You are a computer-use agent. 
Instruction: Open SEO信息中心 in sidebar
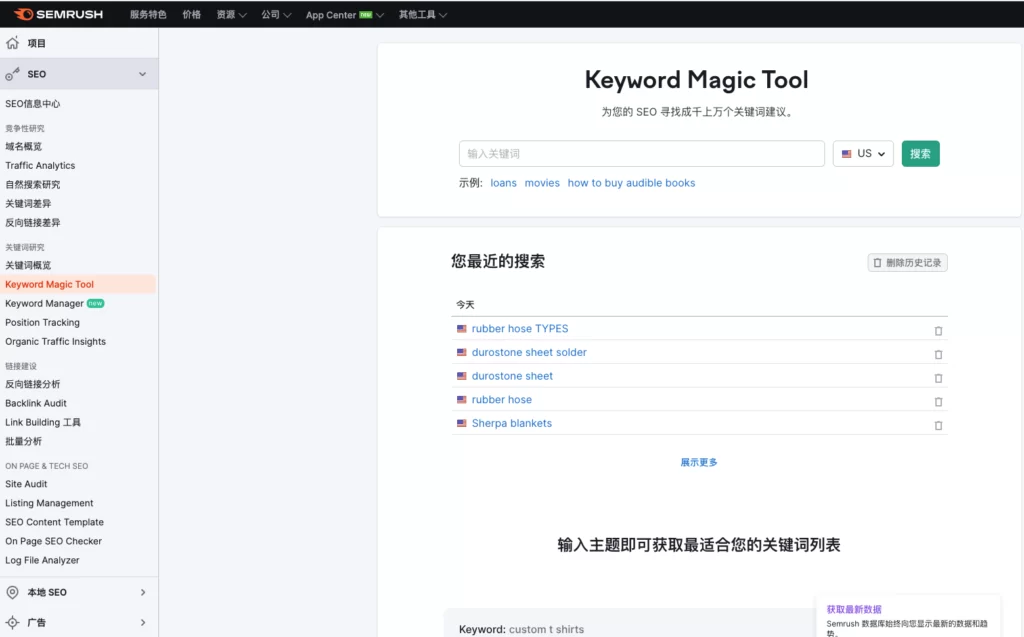[33, 103]
